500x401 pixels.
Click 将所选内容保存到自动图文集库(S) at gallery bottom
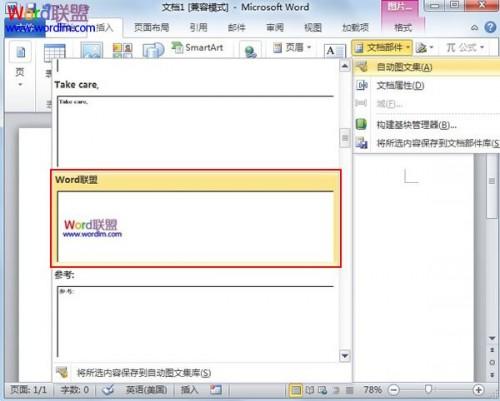coord(202,373)
